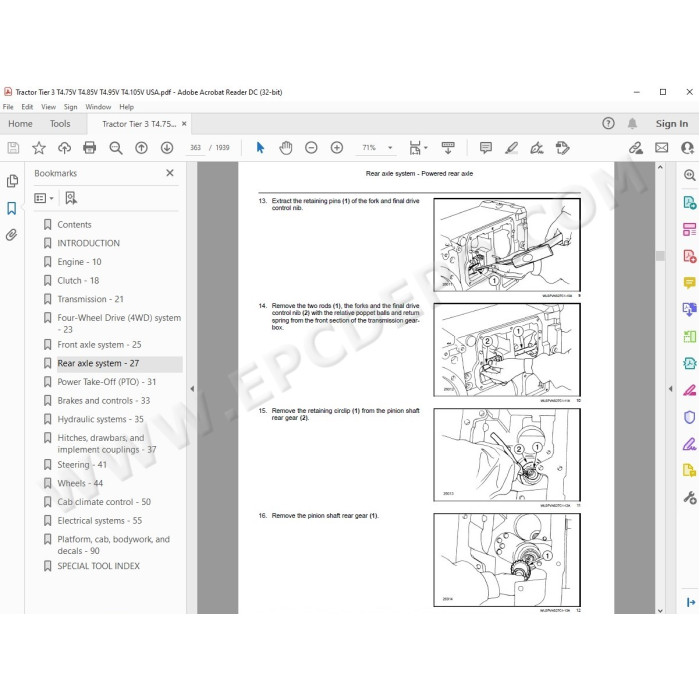Screen dimensions: 700x700
Task: Go to next page arrow
Action: tap(167, 148)
